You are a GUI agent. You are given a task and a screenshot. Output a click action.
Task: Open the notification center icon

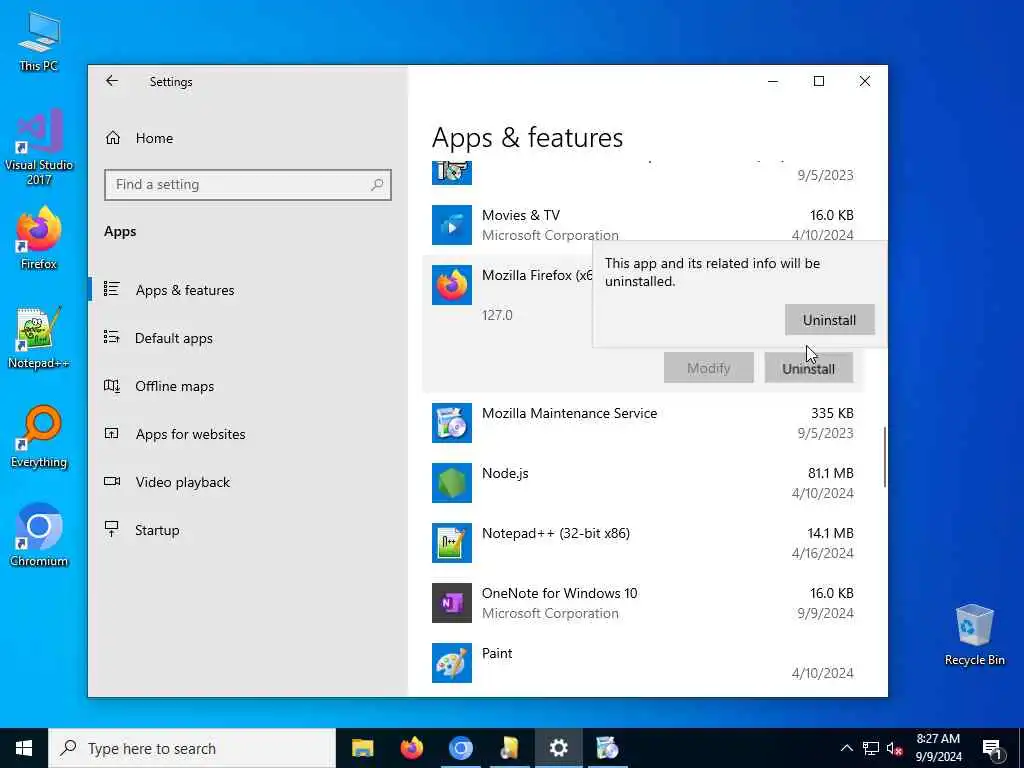993,749
